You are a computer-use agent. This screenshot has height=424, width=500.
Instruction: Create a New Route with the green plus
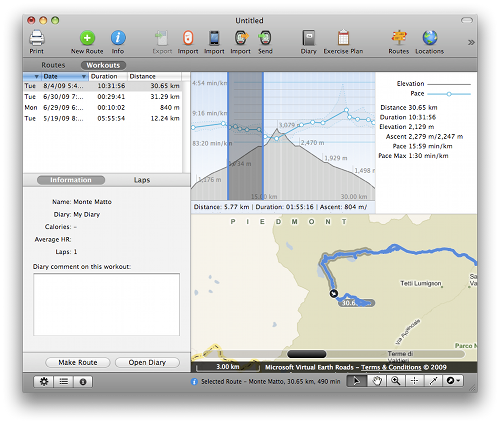(x=87, y=38)
